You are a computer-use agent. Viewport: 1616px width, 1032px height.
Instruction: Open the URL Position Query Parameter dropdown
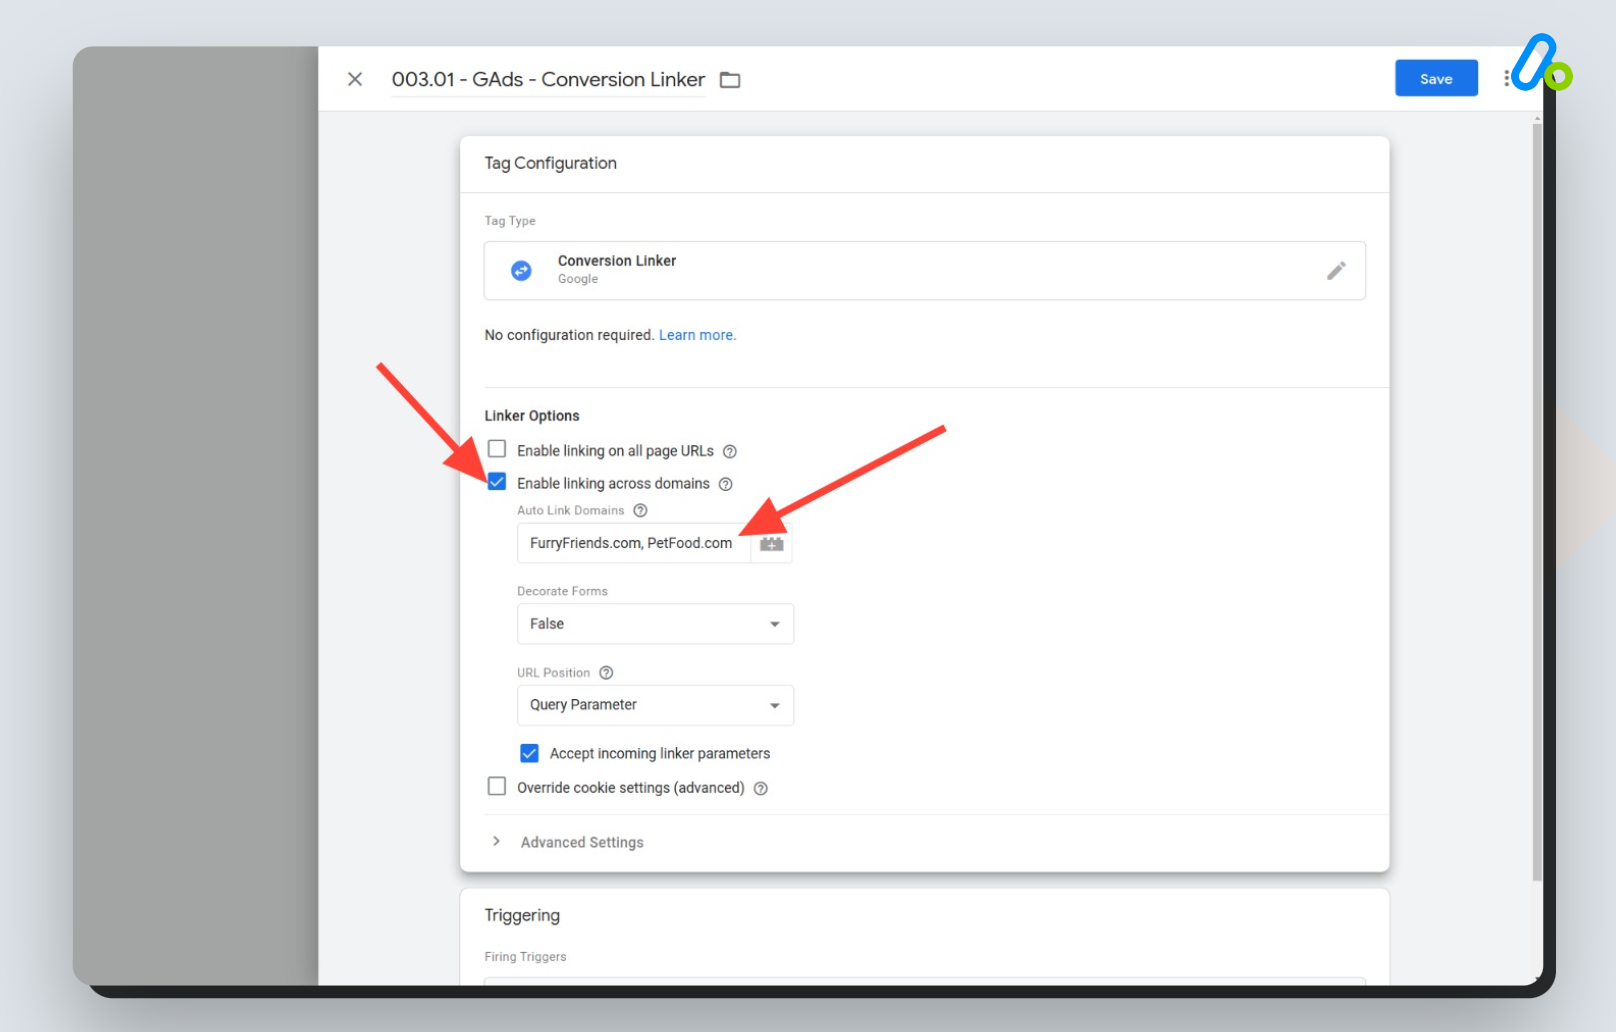point(655,705)
